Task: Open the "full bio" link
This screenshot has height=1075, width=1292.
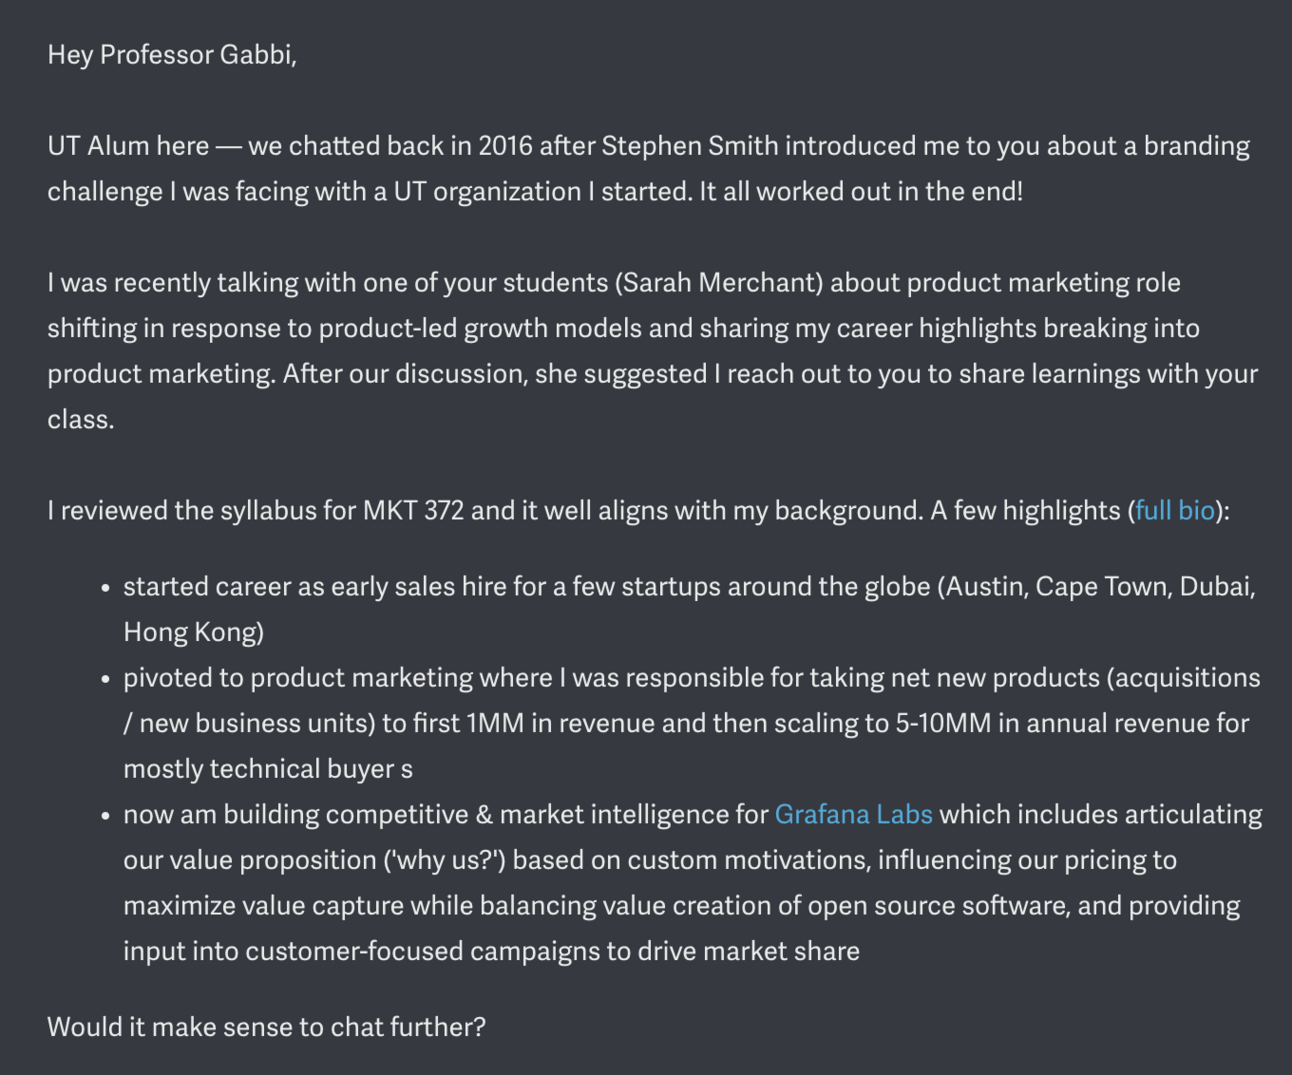Action: click(x=1174, y=511)
